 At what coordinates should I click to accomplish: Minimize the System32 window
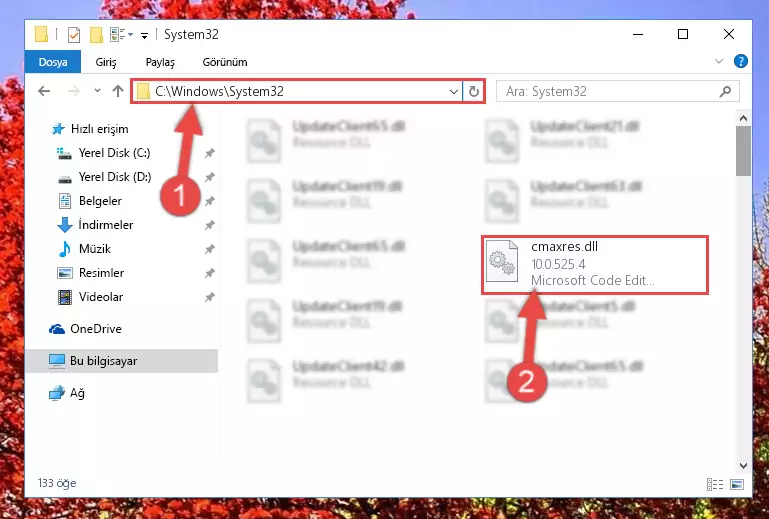(638, 34)
